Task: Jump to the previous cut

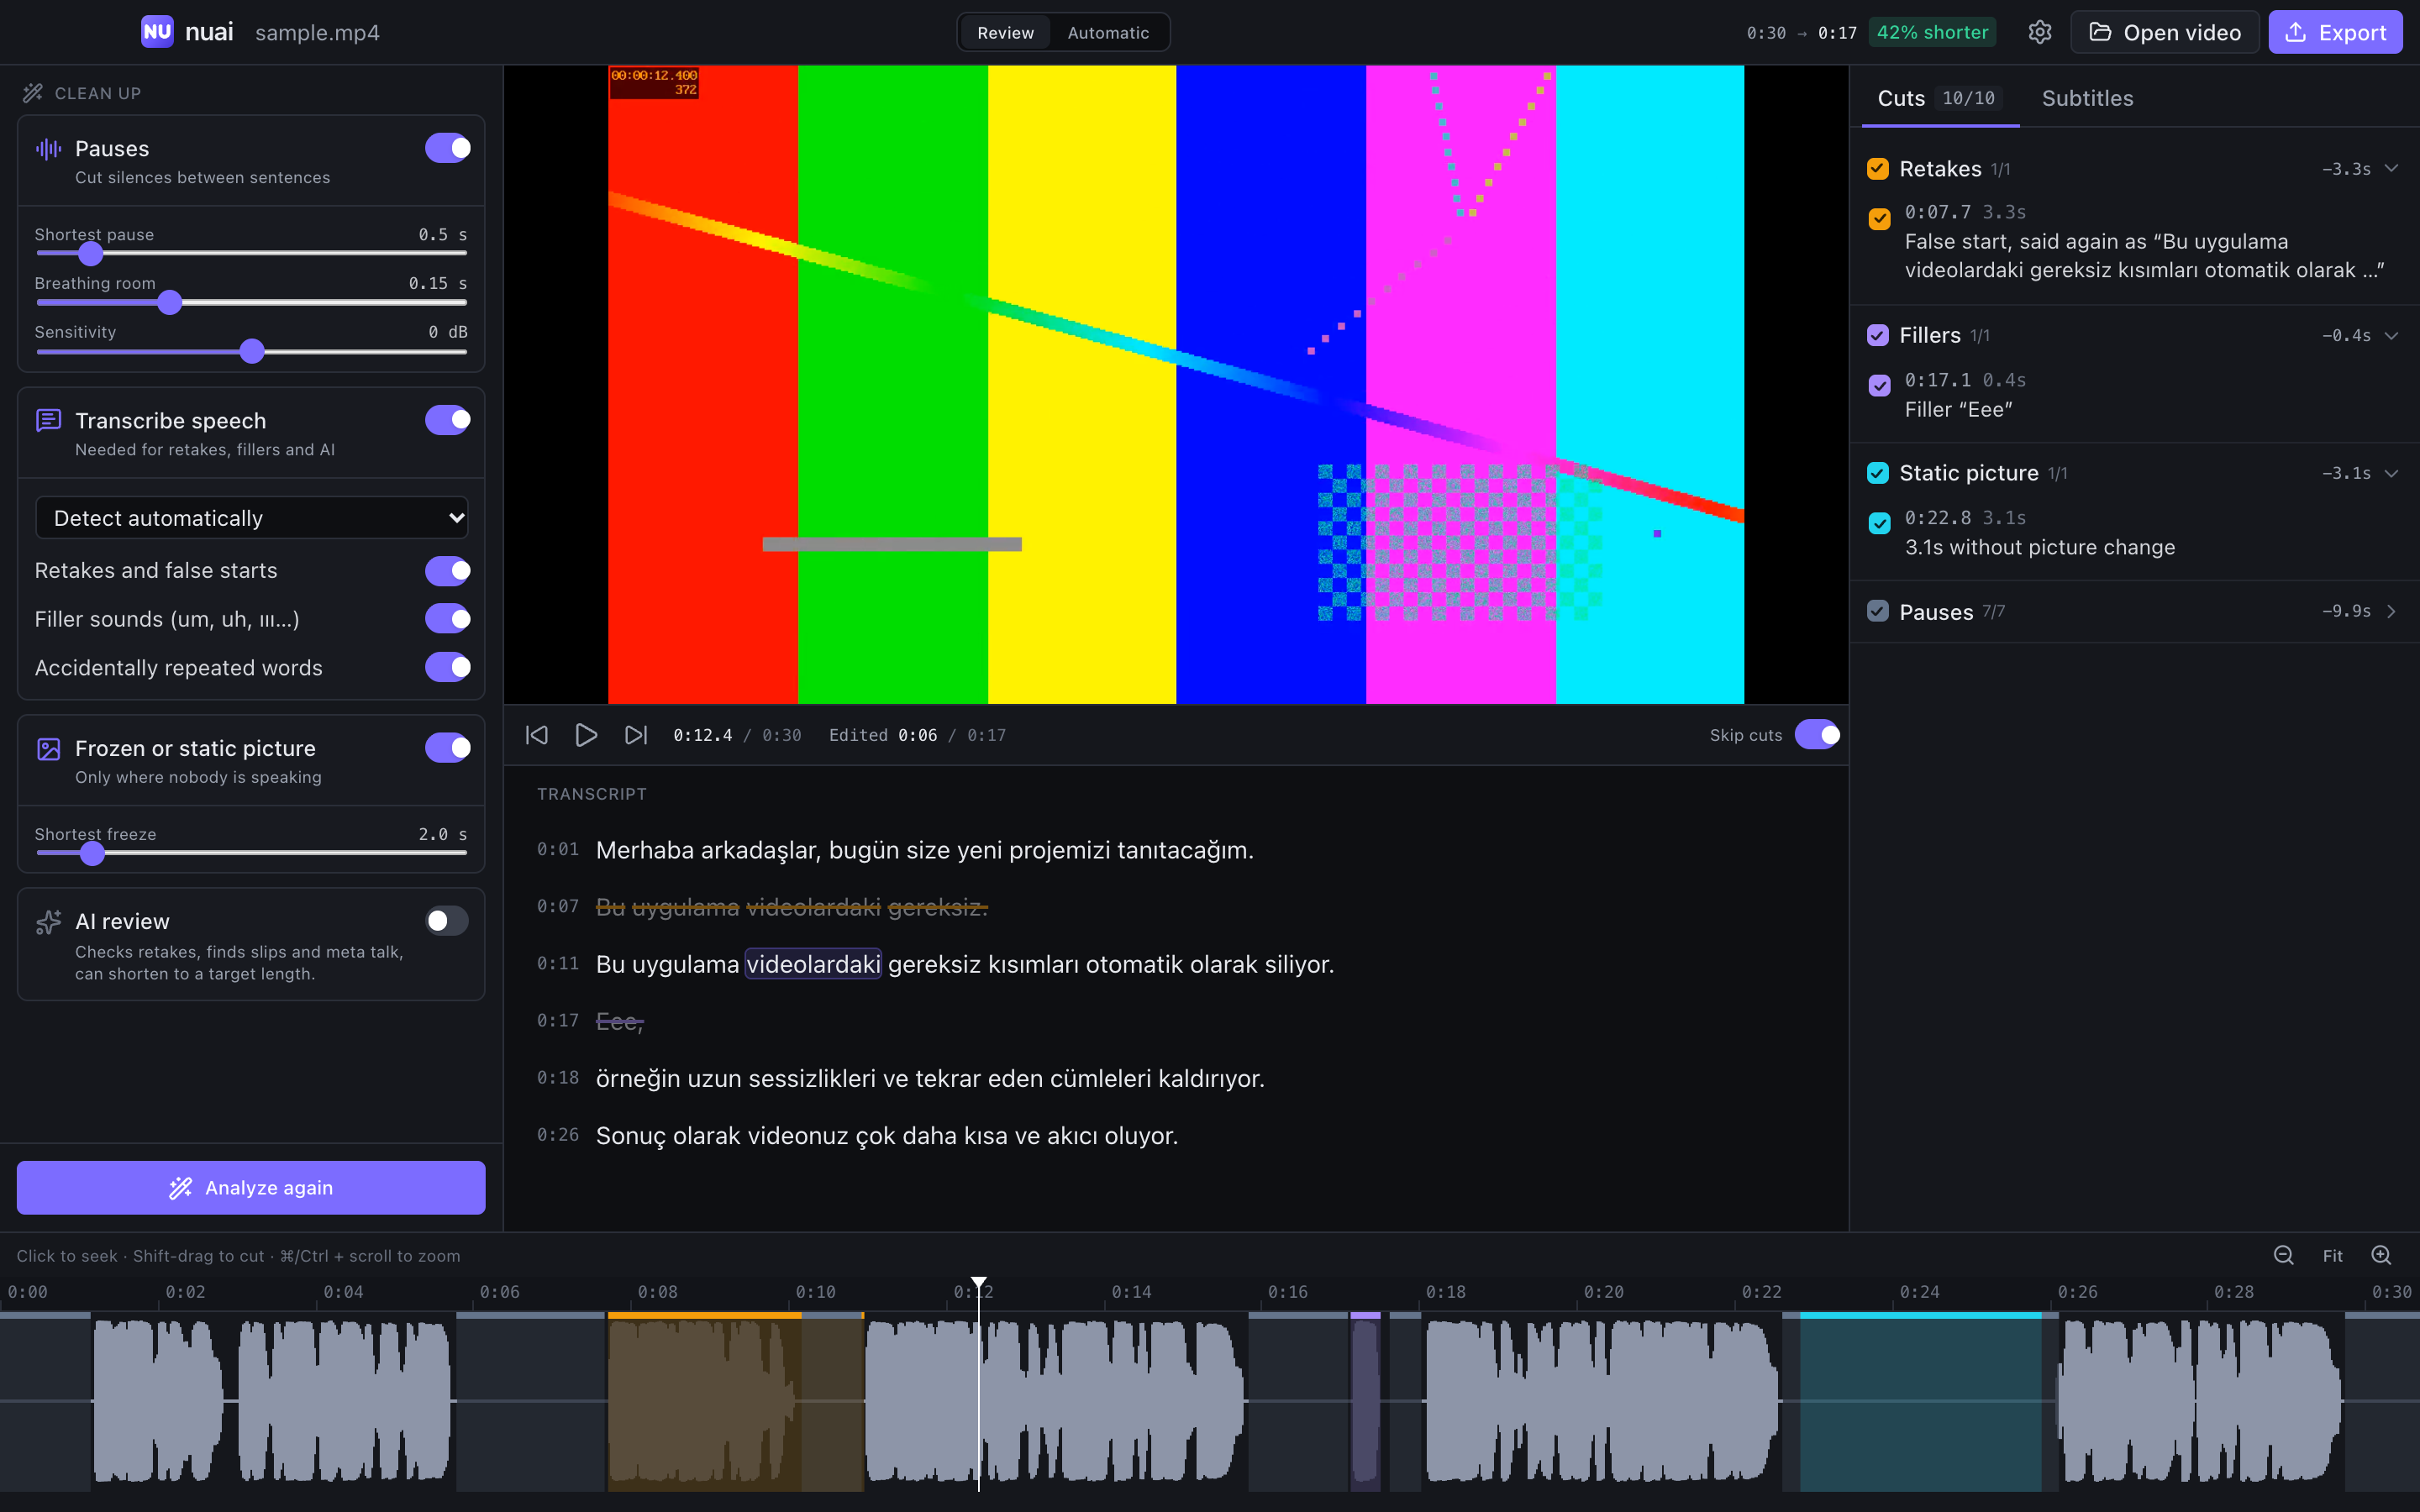Action: tap(537, 735)
